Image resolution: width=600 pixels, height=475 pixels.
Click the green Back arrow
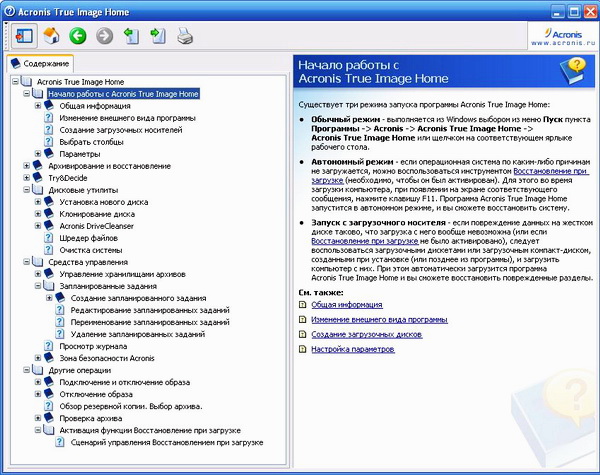78,36
